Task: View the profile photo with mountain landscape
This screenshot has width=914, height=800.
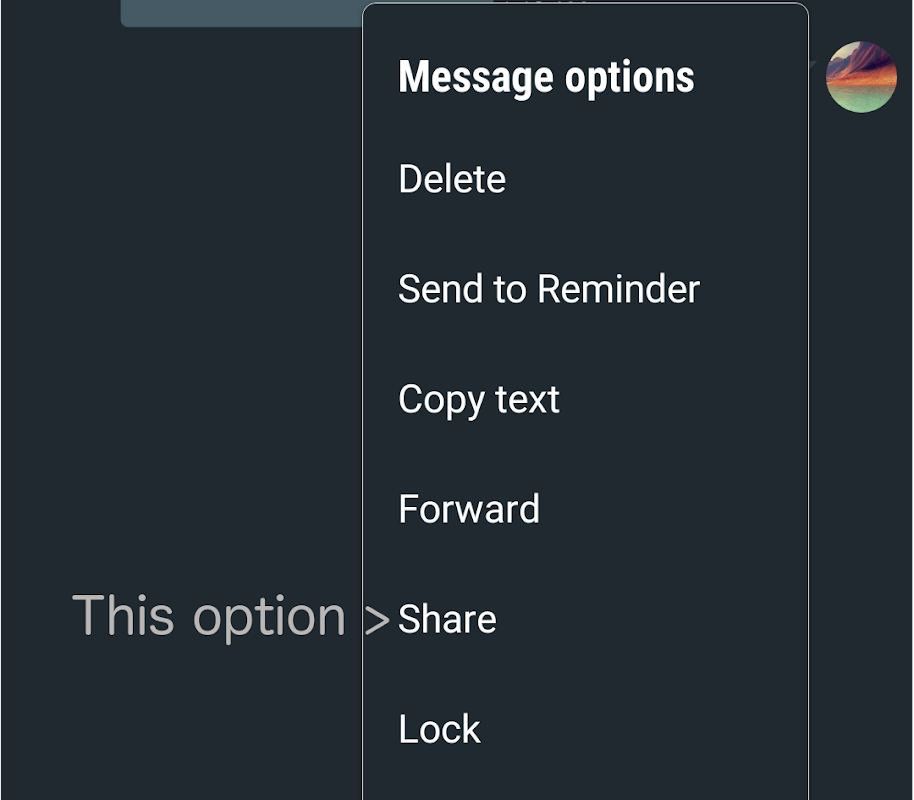Action: click(x=861, y=76)
